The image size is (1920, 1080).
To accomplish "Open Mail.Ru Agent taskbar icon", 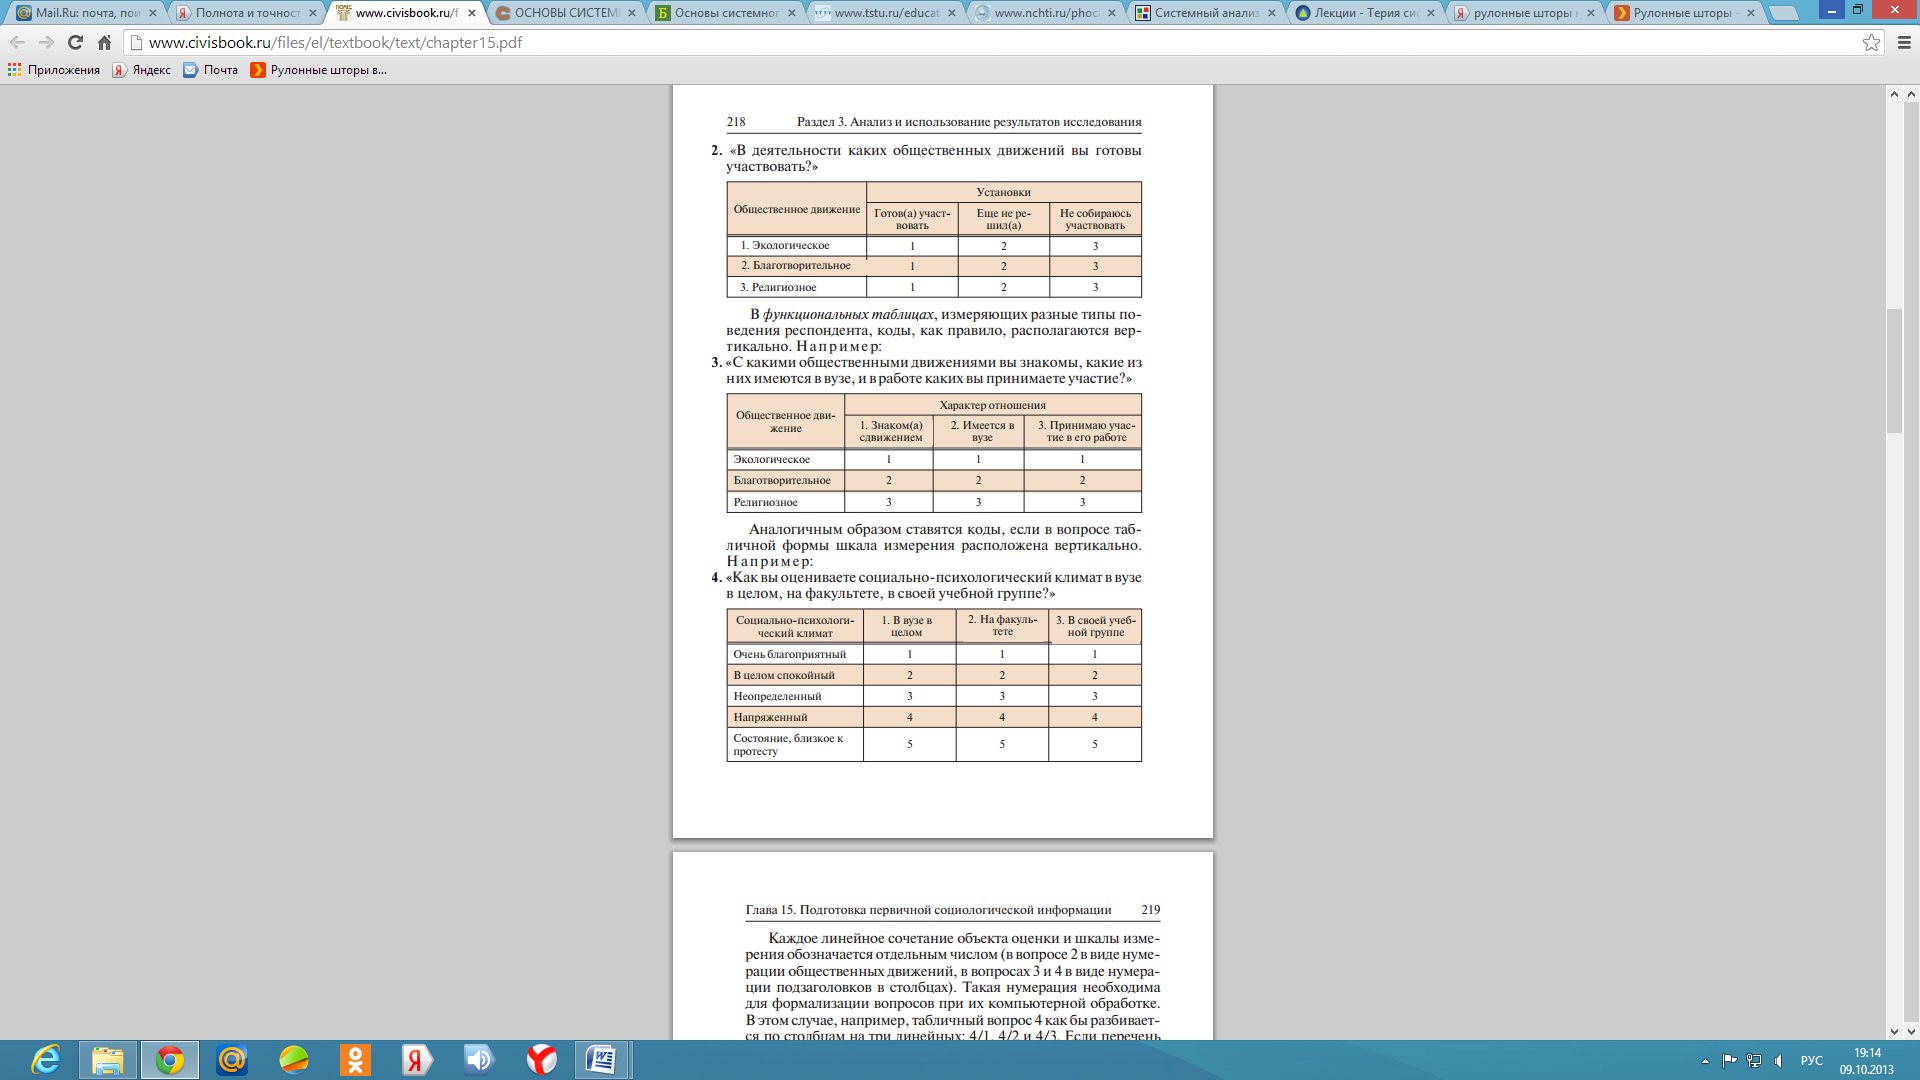I will click(232, 1060).
